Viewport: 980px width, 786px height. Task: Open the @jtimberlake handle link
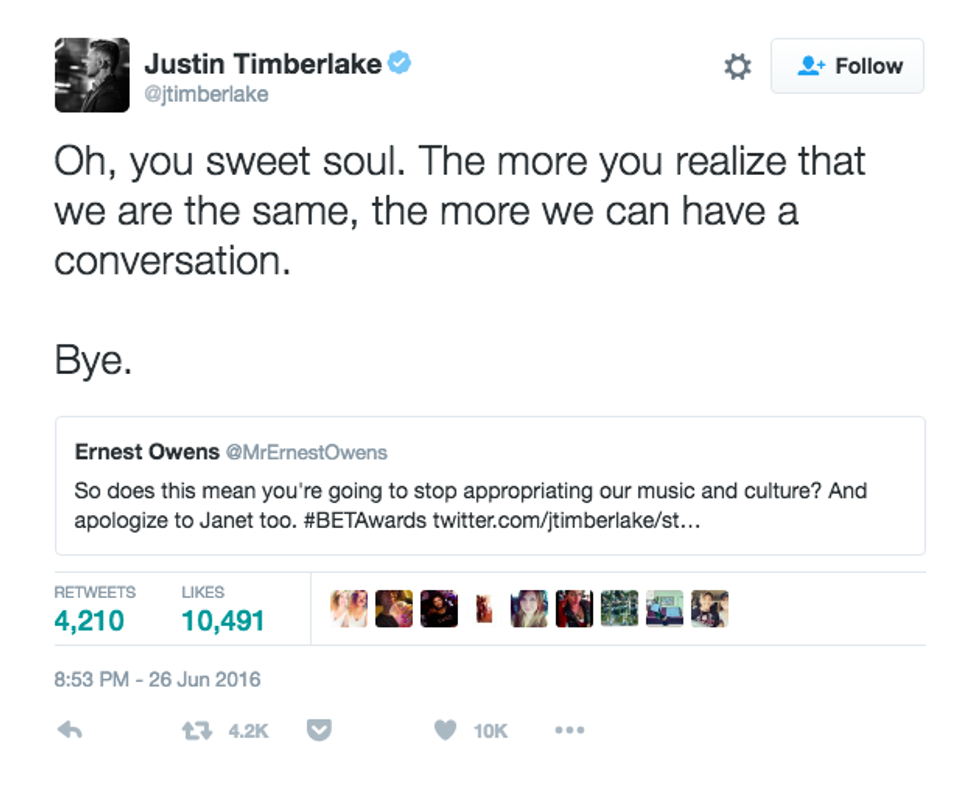tap(206, 94)
